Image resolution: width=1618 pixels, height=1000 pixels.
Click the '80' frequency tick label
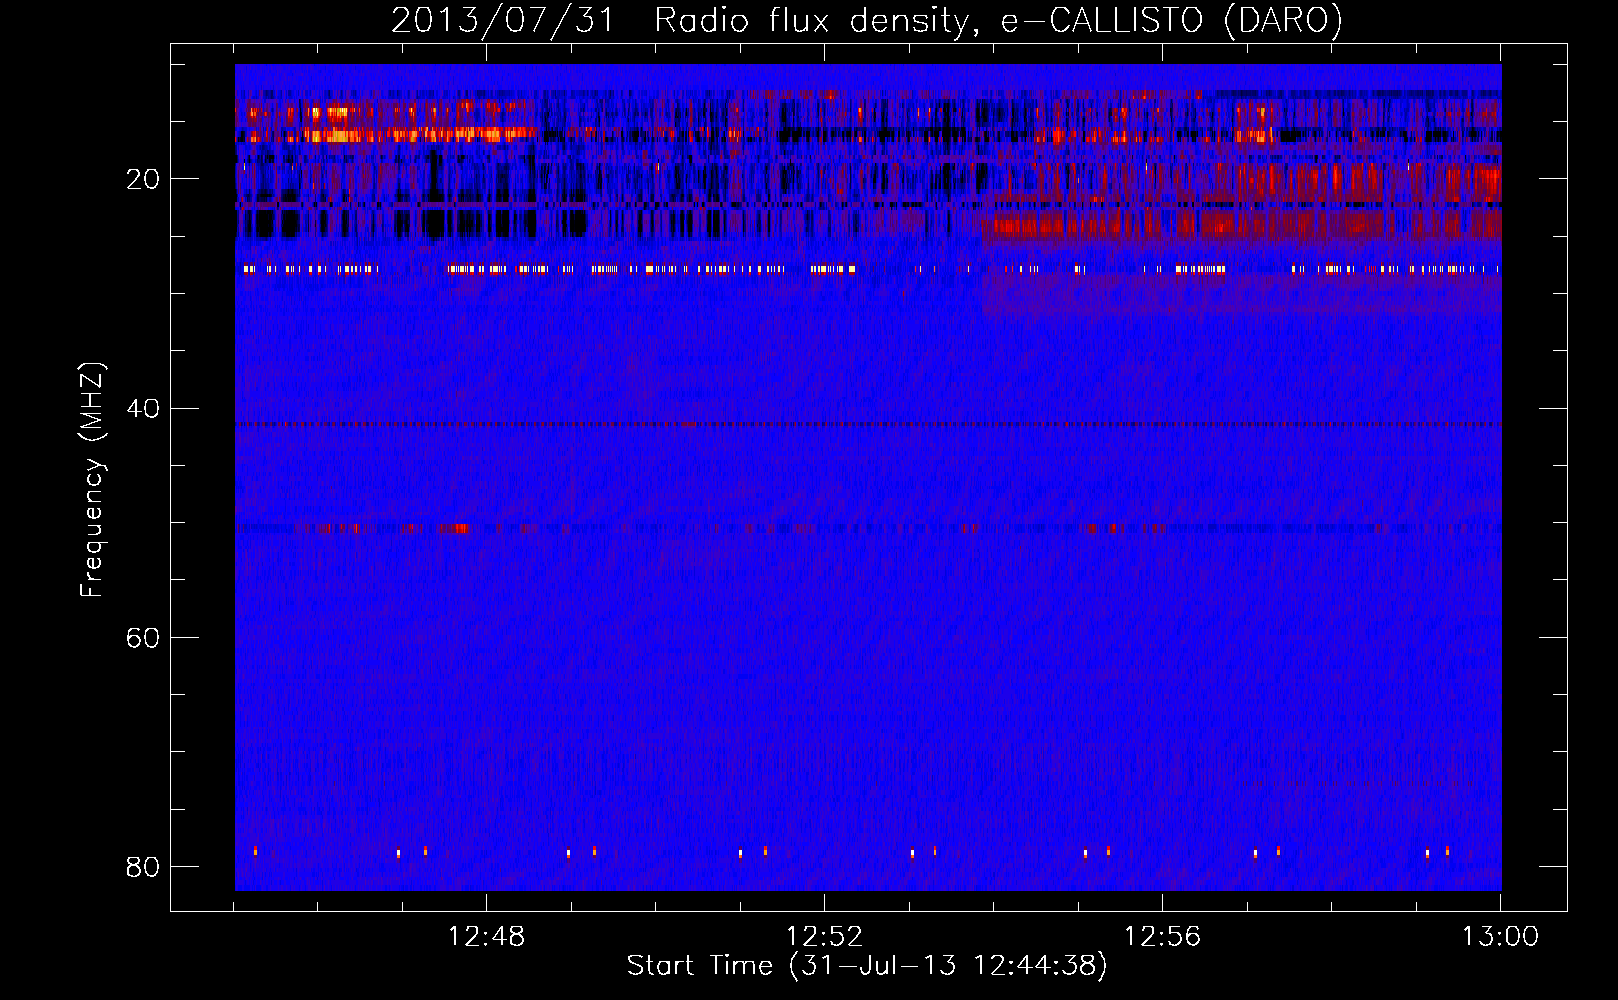[142, 866]
